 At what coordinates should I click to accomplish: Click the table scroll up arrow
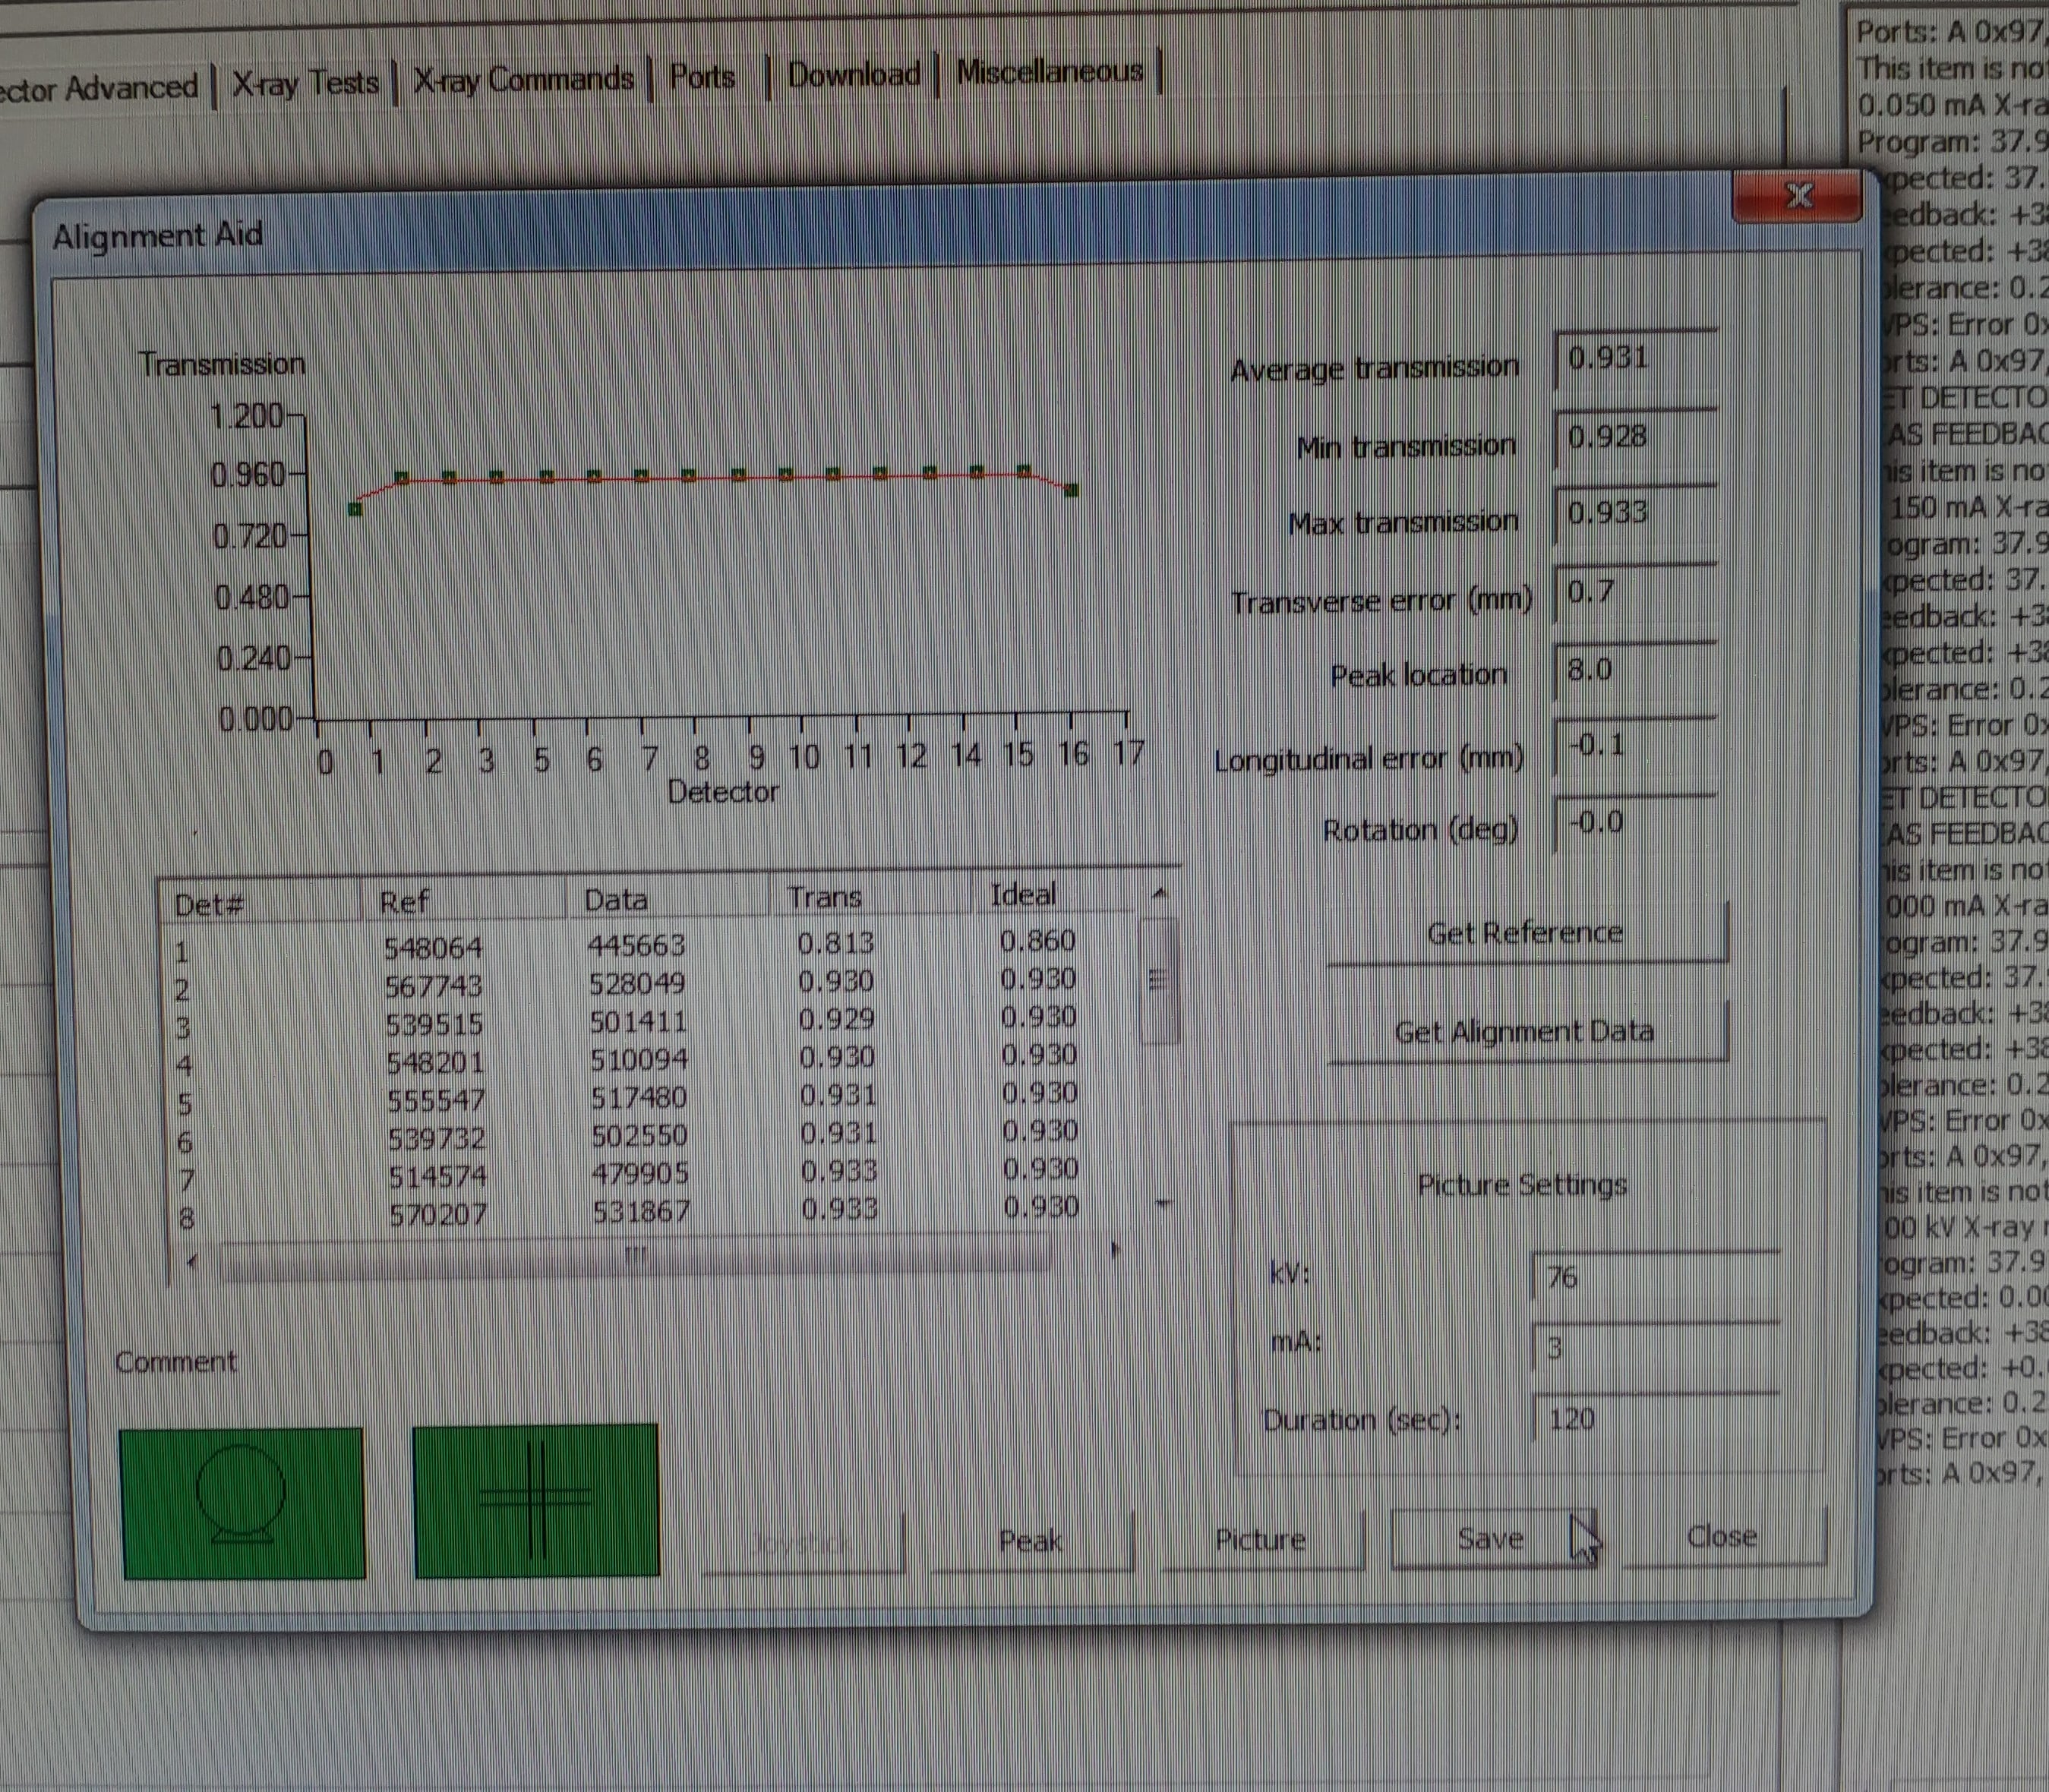[x=1159, y=893]
